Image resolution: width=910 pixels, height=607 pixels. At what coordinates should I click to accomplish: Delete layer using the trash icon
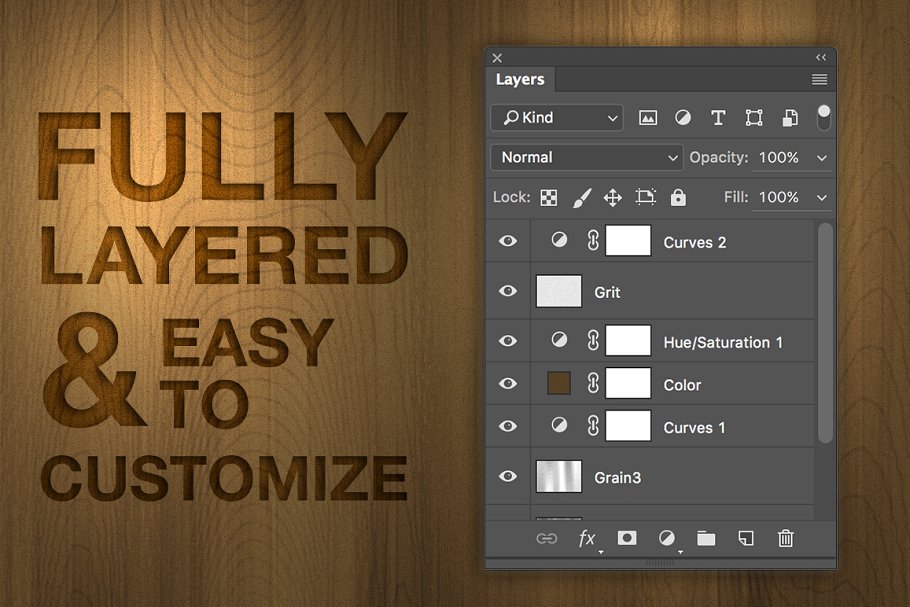(785, 538)
